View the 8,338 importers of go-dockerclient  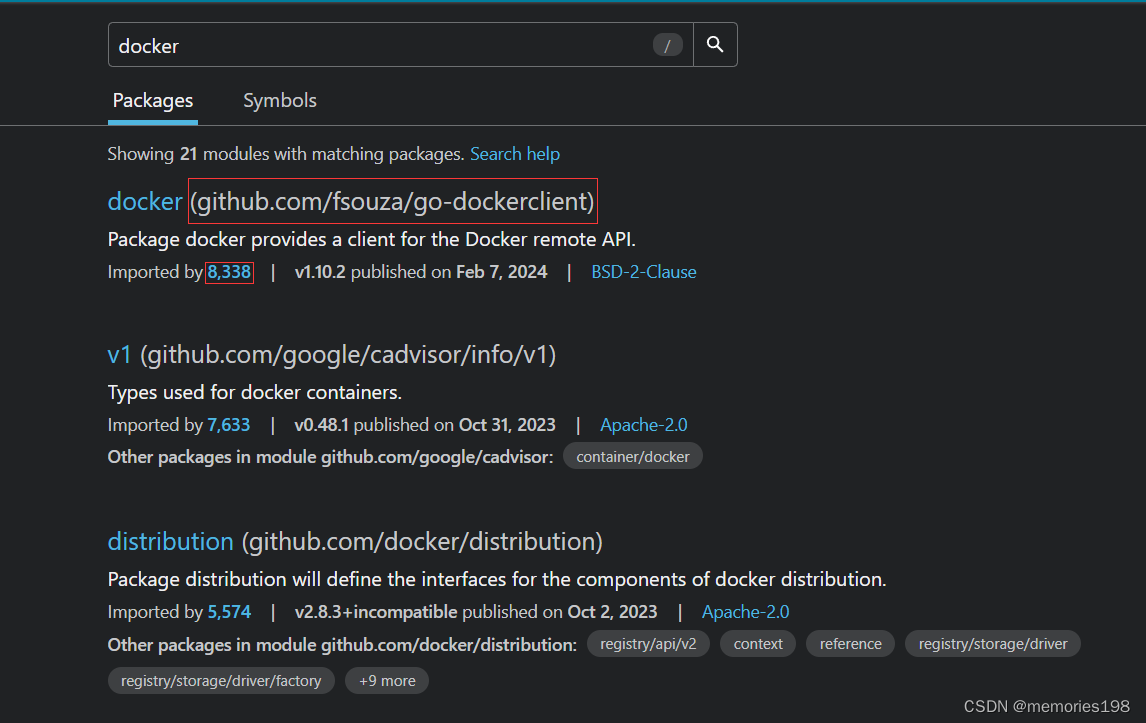click(229, 271)
